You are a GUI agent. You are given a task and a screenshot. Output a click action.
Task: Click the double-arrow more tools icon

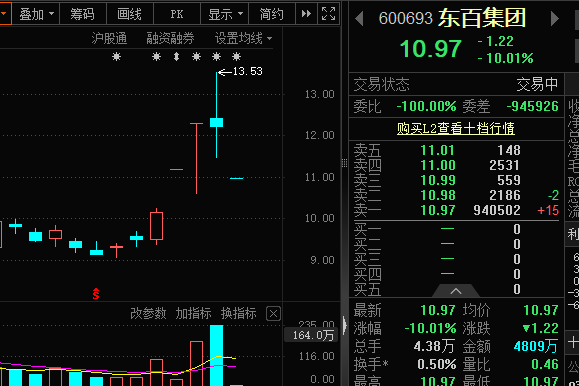coord(306,14)
